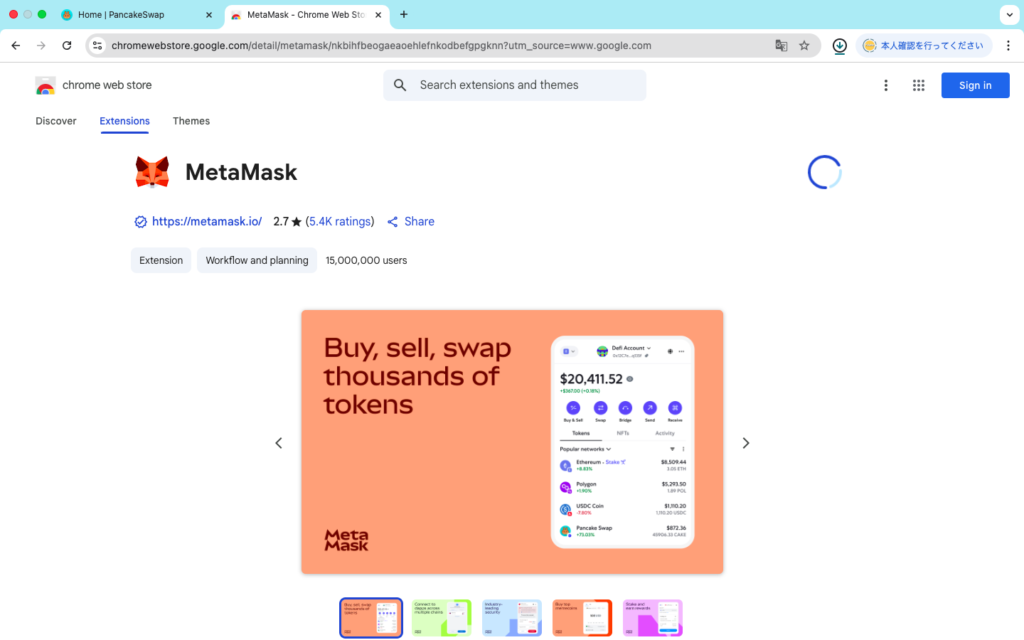Reload the current page
Viewport: 1024px width, 640px height.
point(67,46)
